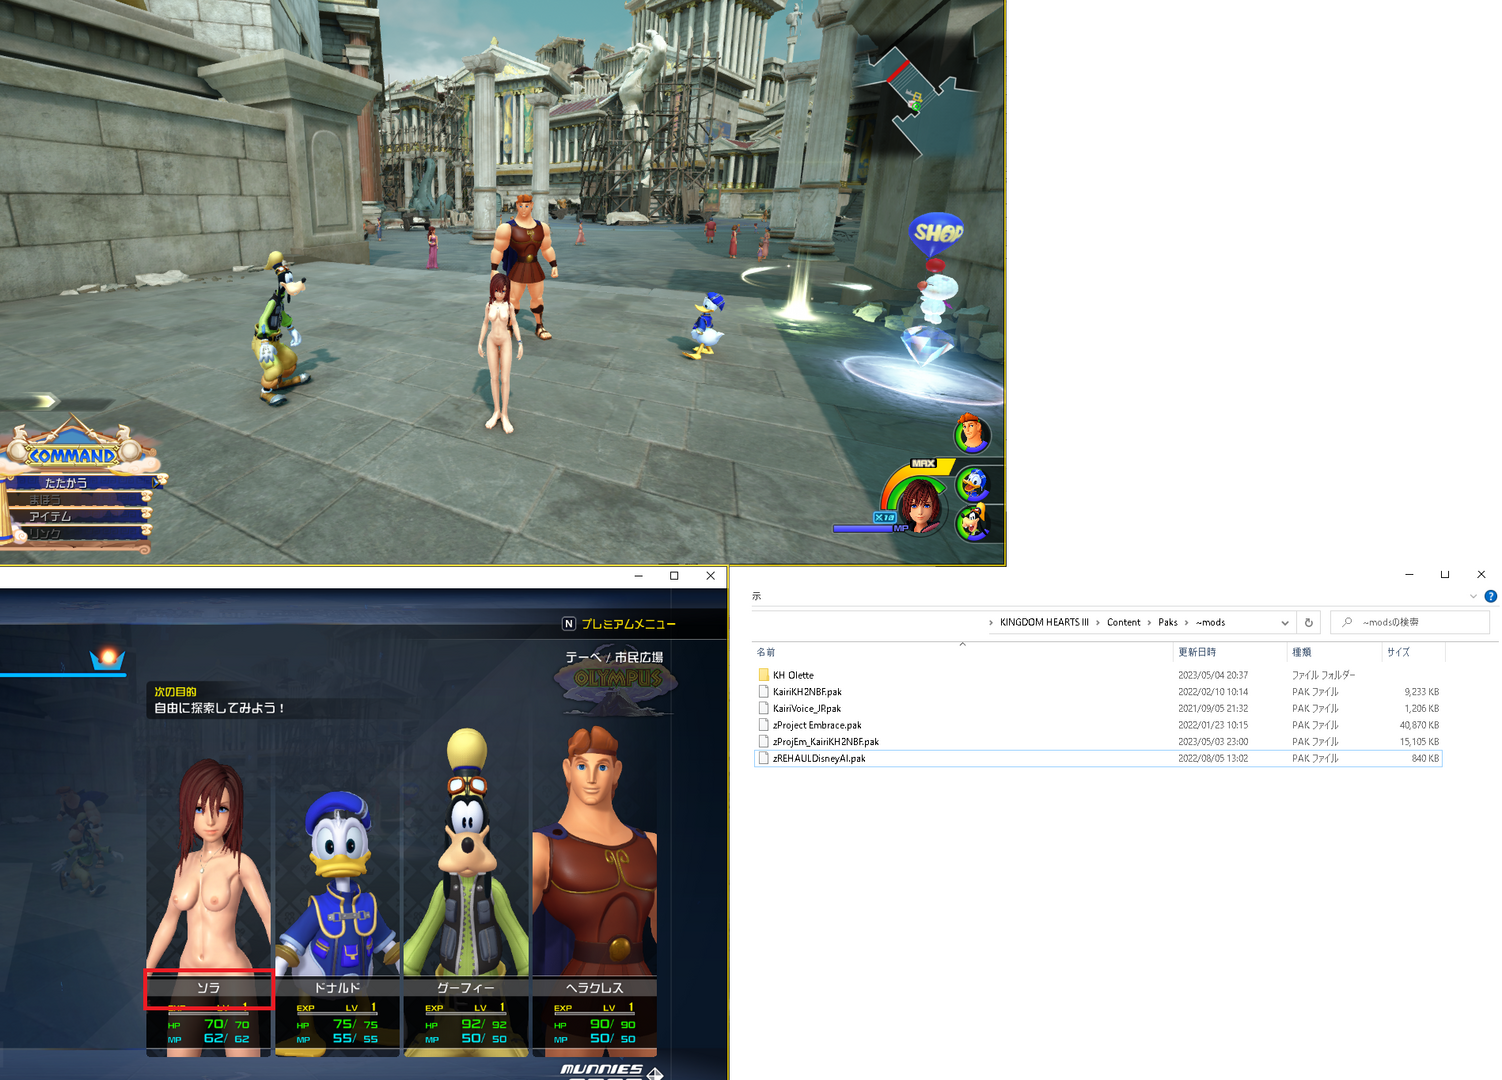Click the size value 15,105 KB
The width and height of the screenshot is (1502, 1080).
tap(1419, 742)
